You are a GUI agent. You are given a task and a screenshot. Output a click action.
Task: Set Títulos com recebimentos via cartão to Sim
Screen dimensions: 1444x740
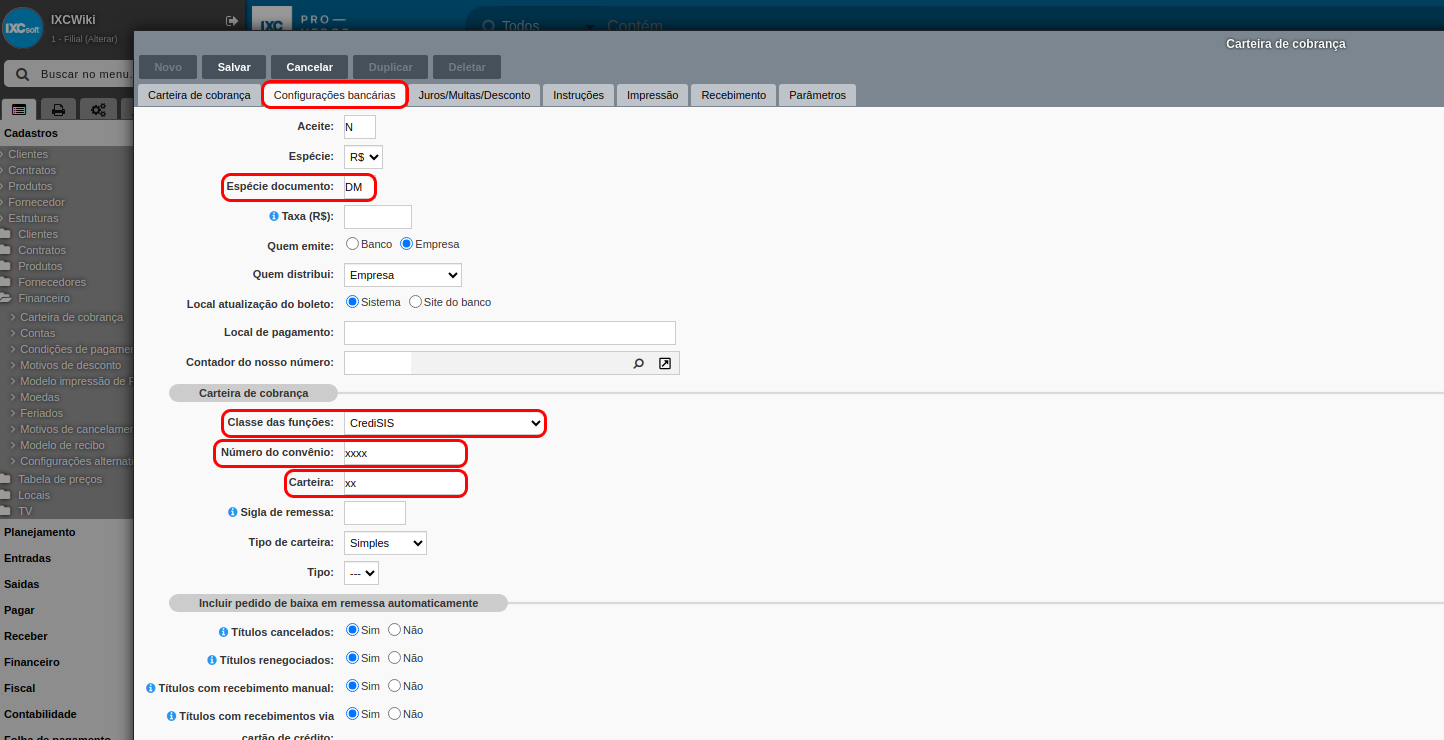click(352, 714)
